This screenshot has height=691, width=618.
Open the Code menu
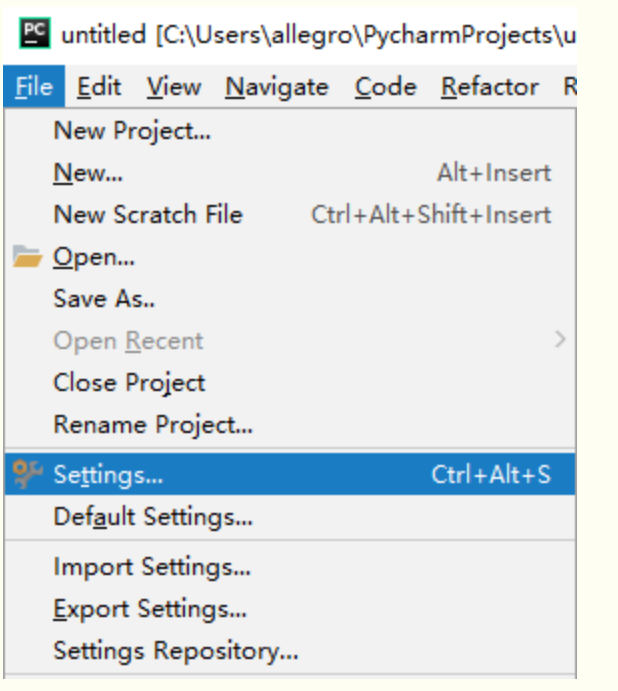(x=385, y=88)
